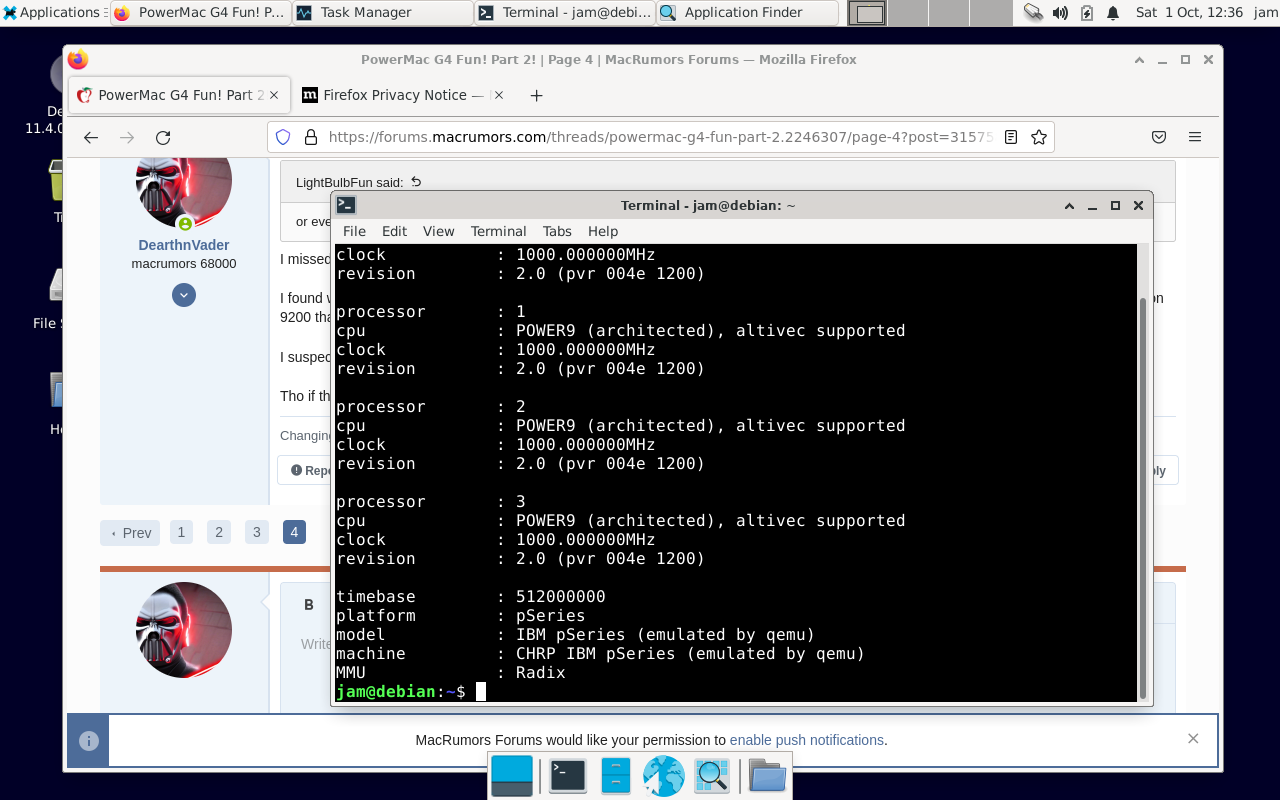1280x800 pixels.
Task: Go to thread page 2
Action: (x=219, y=532)
